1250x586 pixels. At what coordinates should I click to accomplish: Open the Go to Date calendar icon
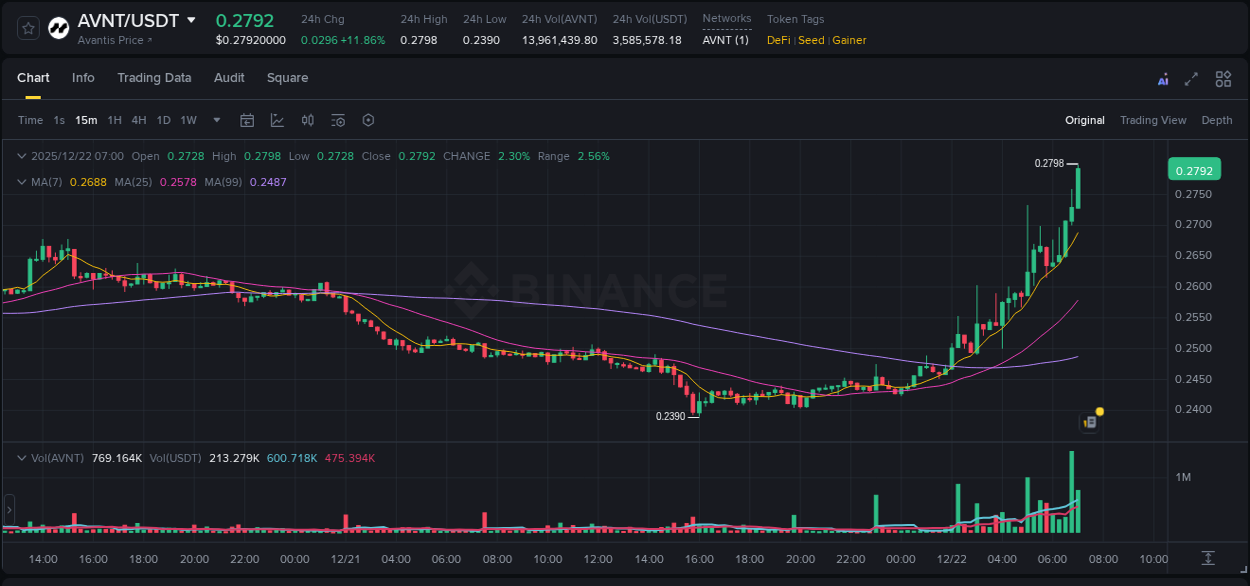[247, 120]
